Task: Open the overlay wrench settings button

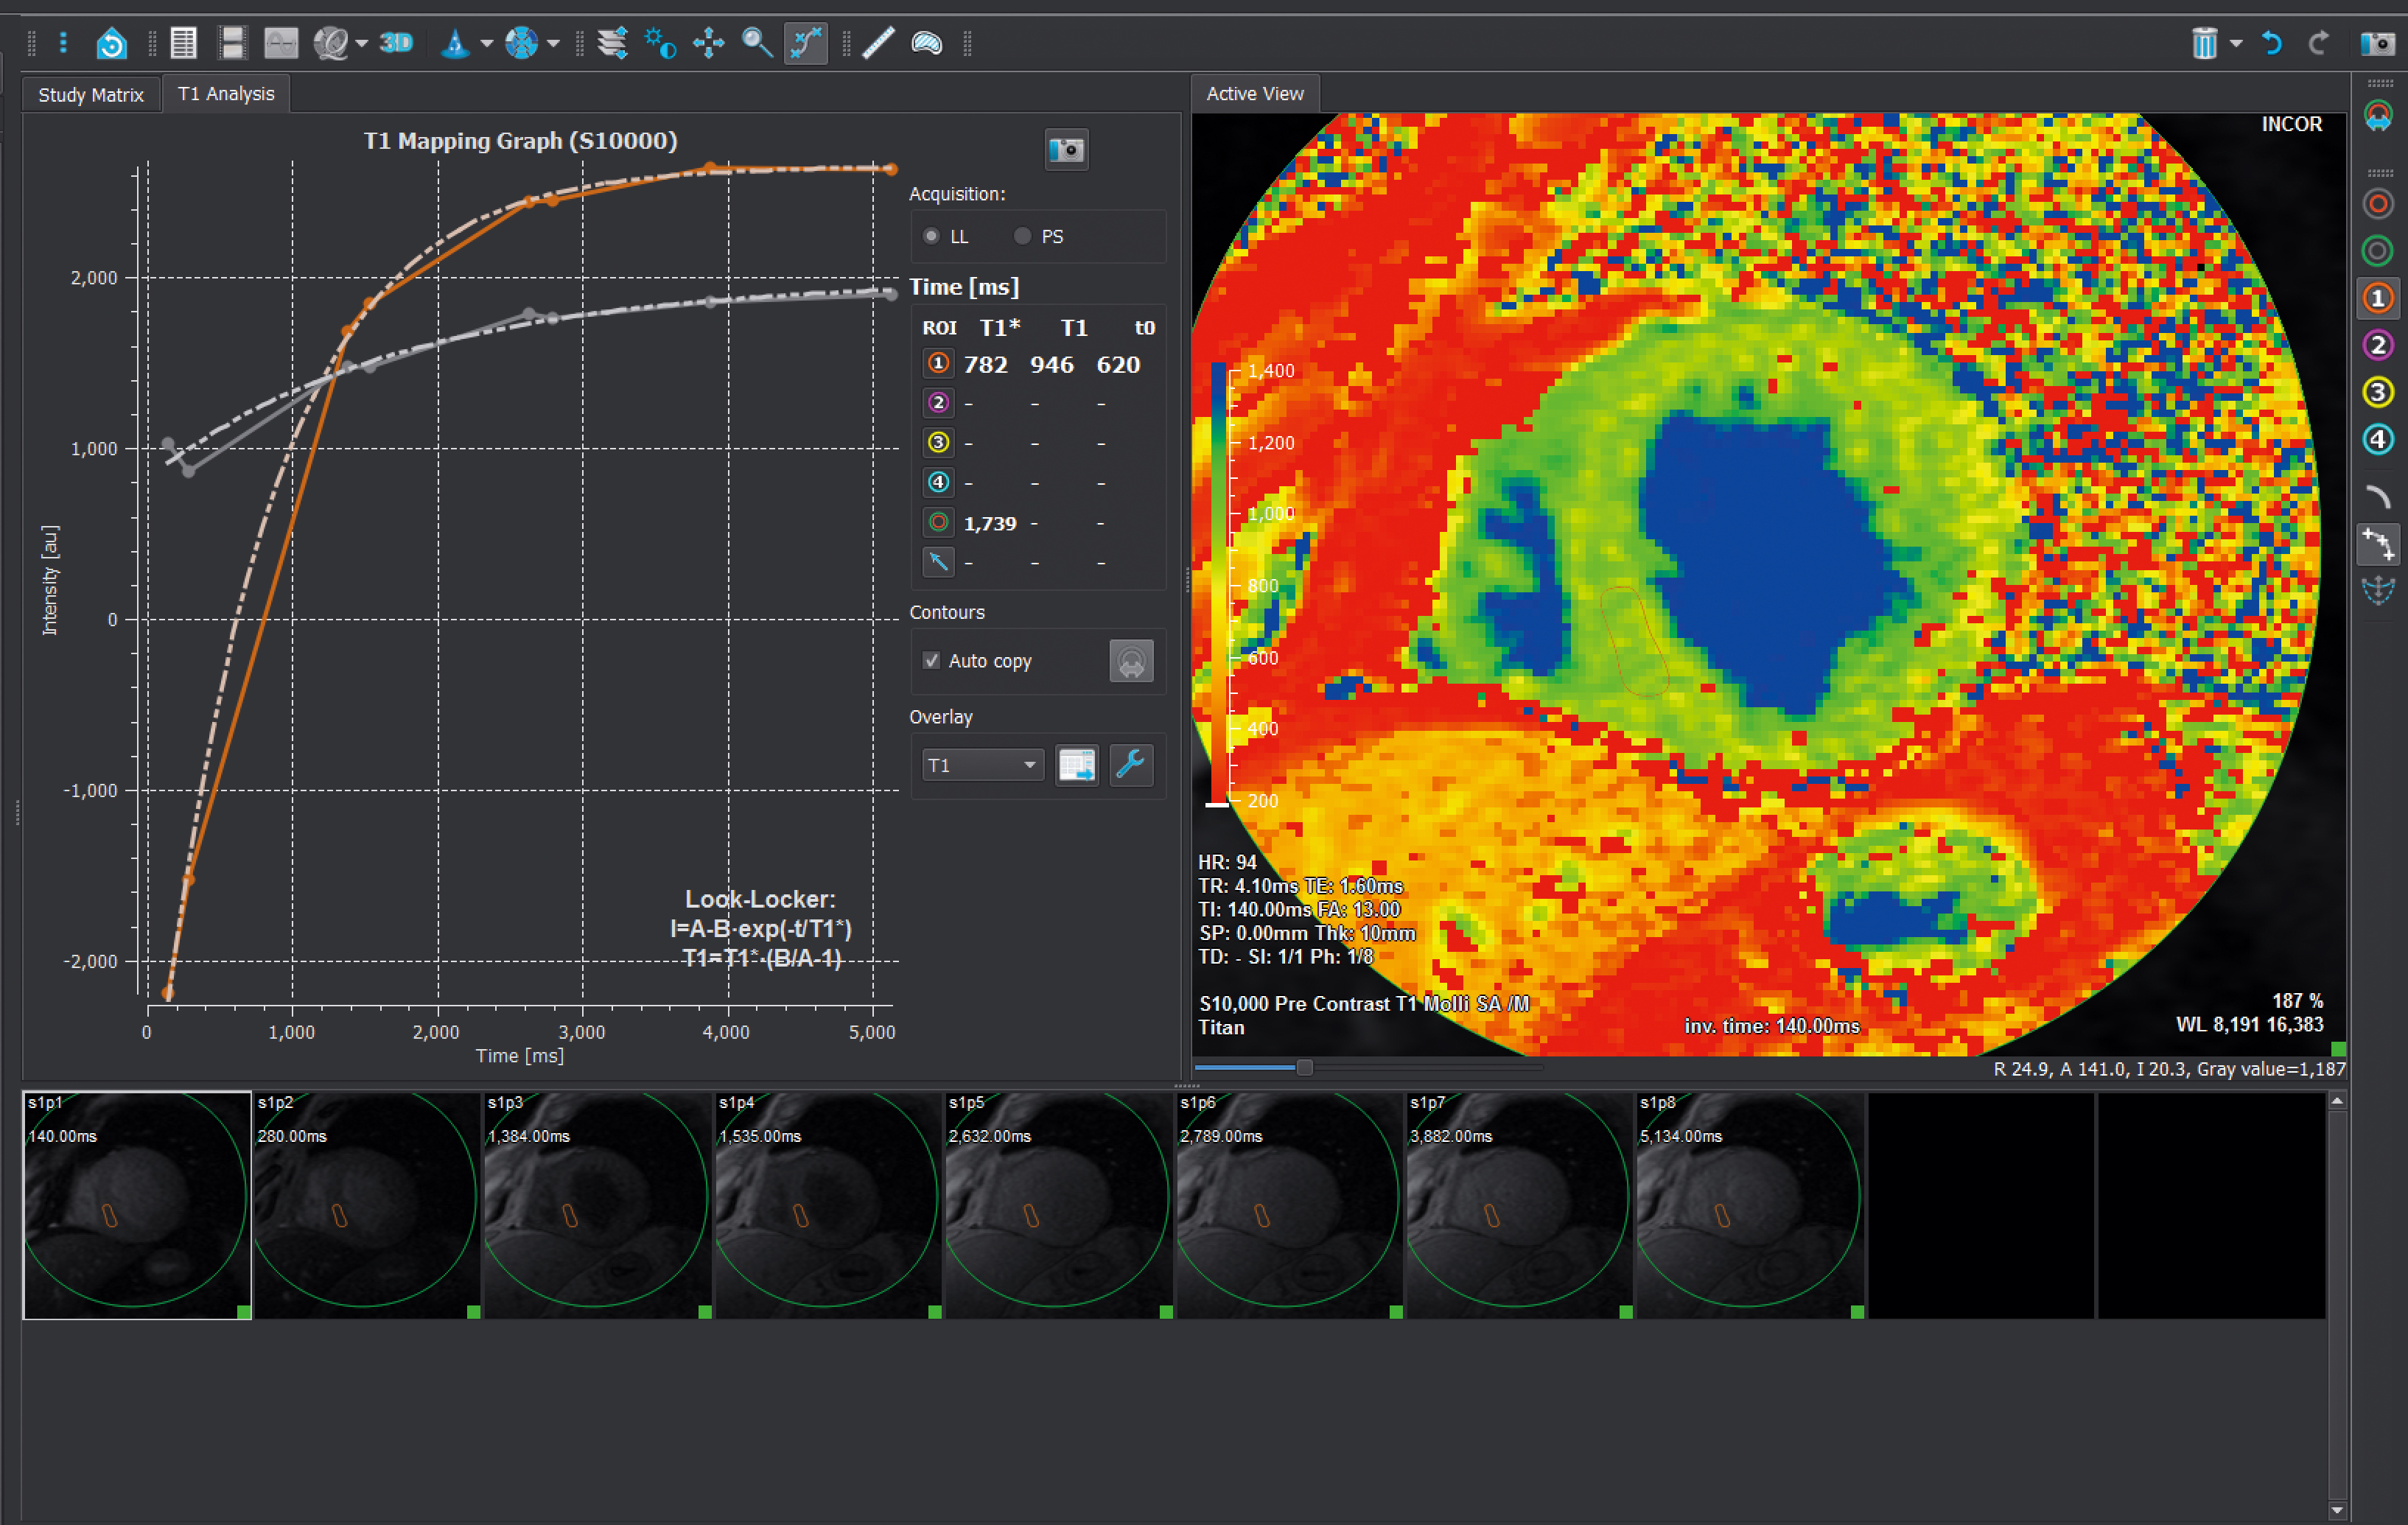Action: coord(1131,765)
